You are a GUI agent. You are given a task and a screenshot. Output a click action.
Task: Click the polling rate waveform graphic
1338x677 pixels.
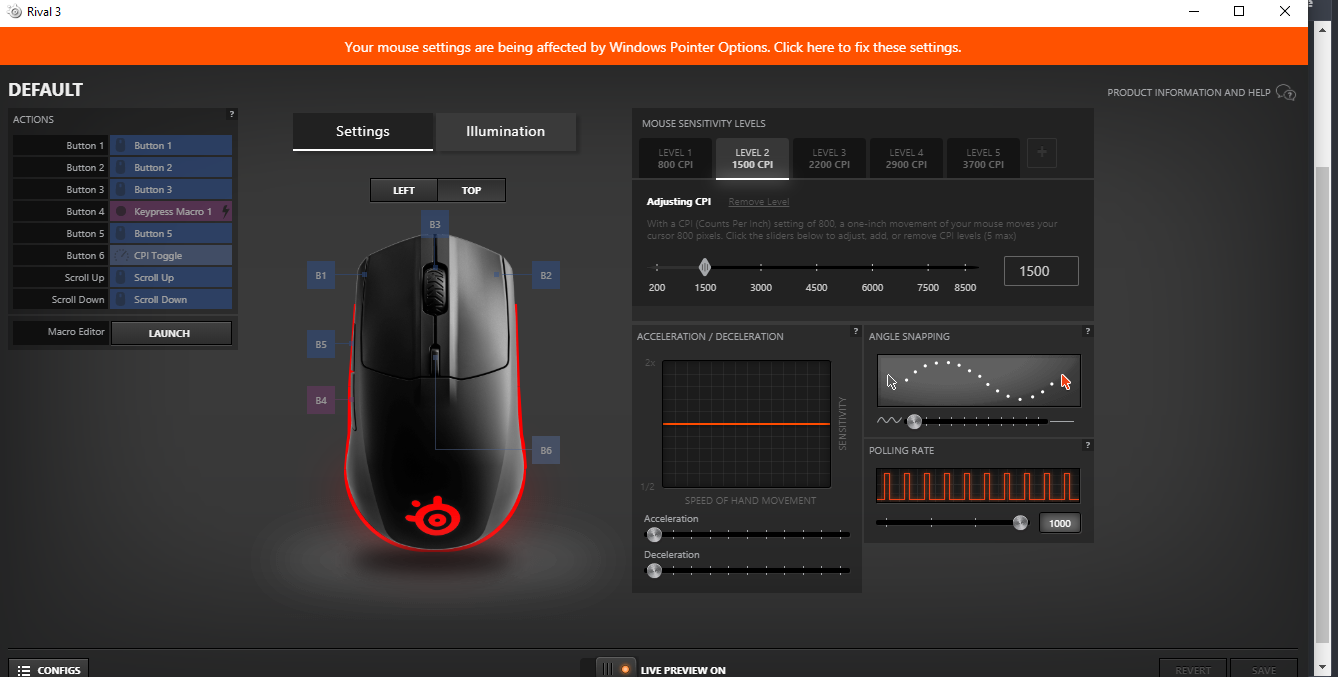click(x=979, y=486)
